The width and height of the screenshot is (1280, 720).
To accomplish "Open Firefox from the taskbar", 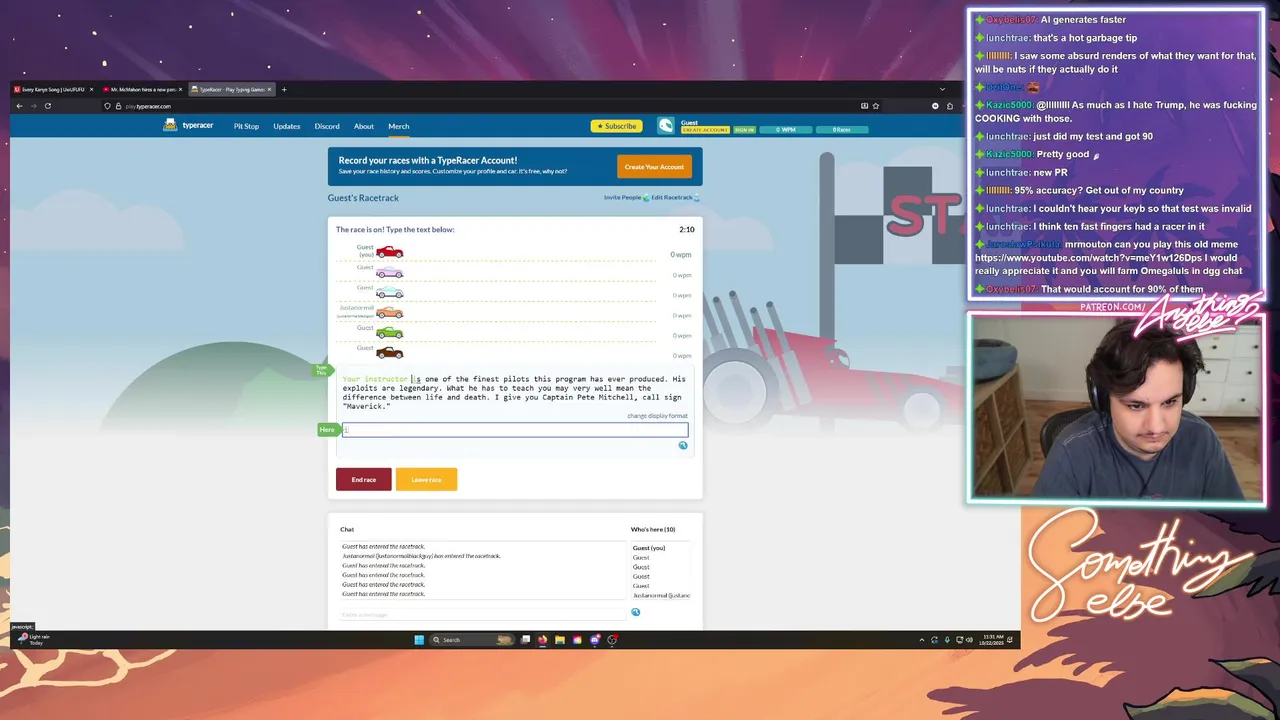I will point(543,640).
